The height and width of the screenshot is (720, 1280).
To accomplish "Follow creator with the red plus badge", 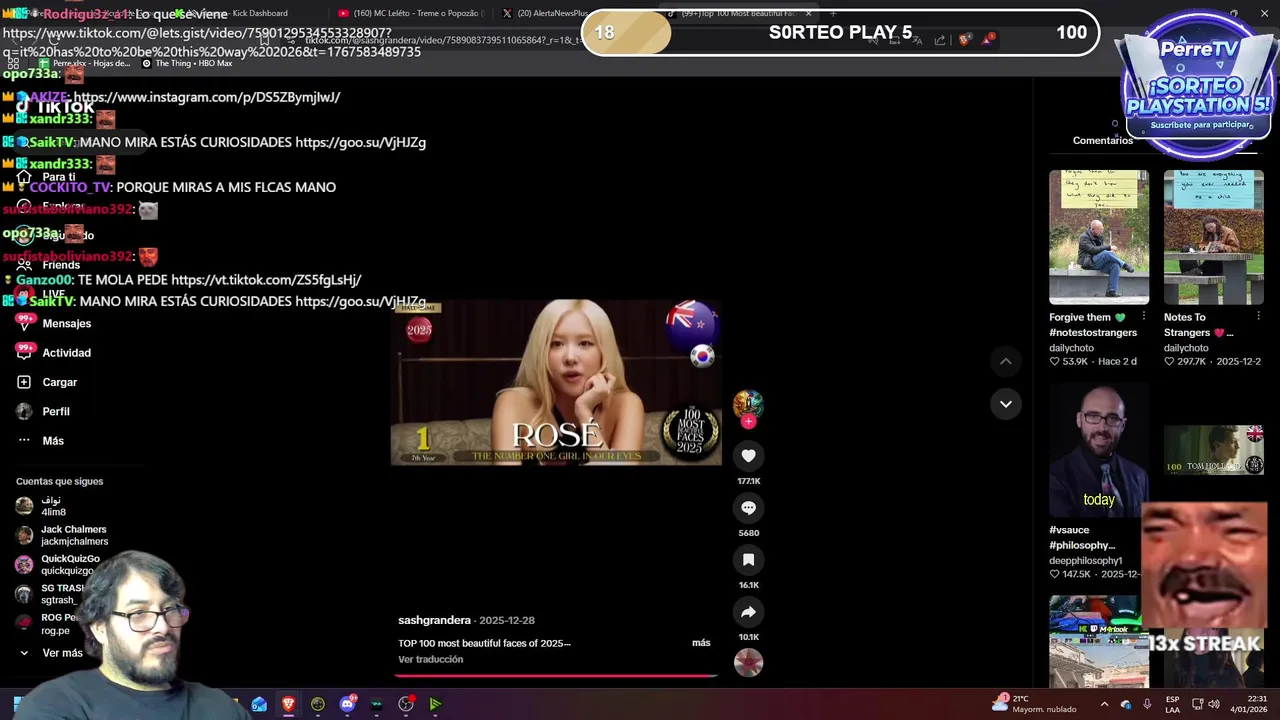I will [748, 422].
